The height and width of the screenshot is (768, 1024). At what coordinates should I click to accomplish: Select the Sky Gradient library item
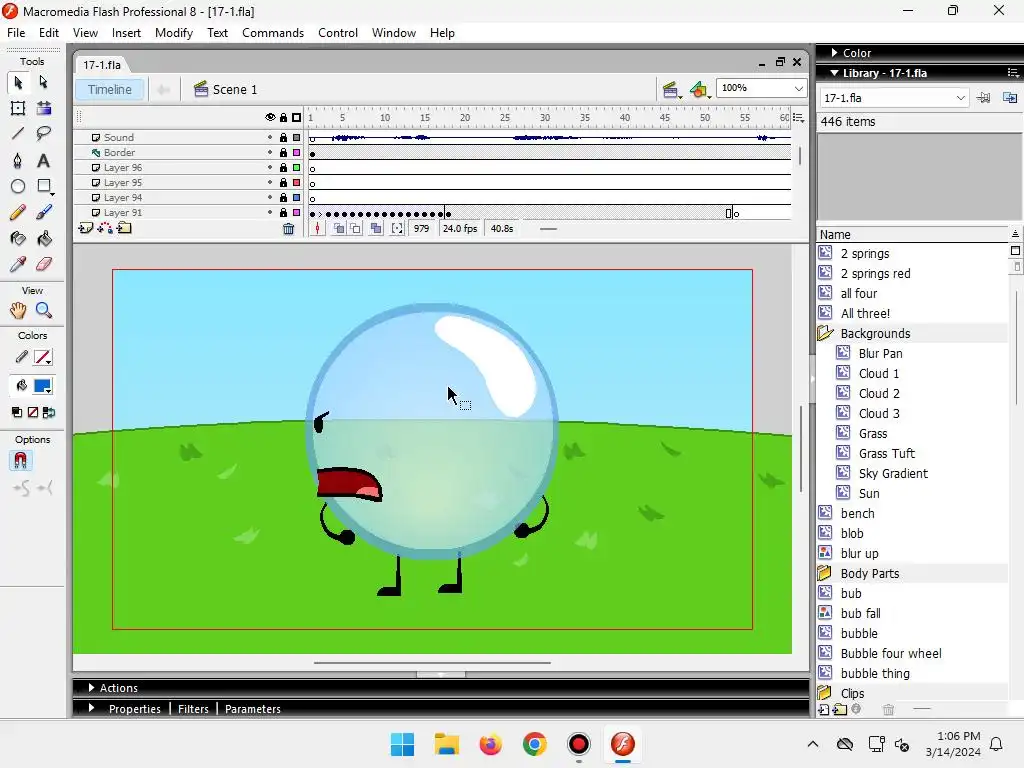click(x=893, y=473)
